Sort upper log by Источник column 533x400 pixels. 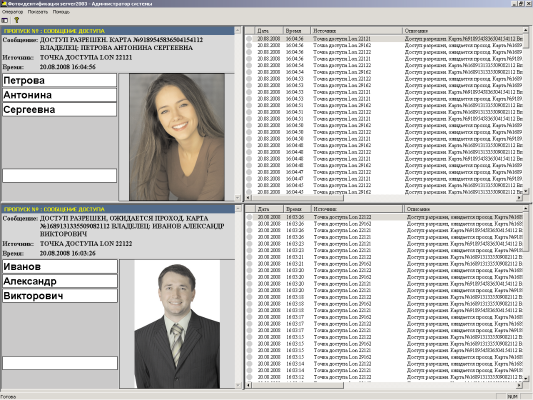click(356, 31)
